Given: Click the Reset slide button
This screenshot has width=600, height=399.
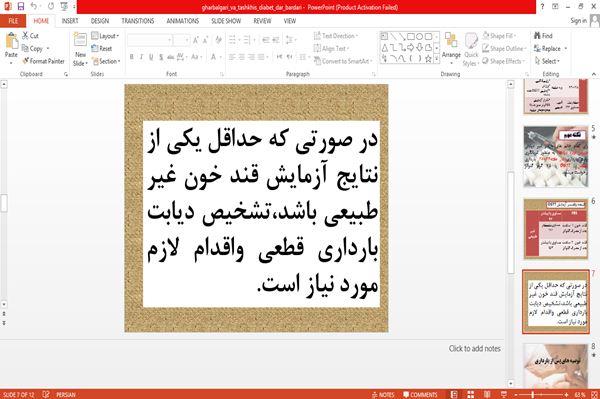Looking at the screenshot, I should [x=101, y=49].
